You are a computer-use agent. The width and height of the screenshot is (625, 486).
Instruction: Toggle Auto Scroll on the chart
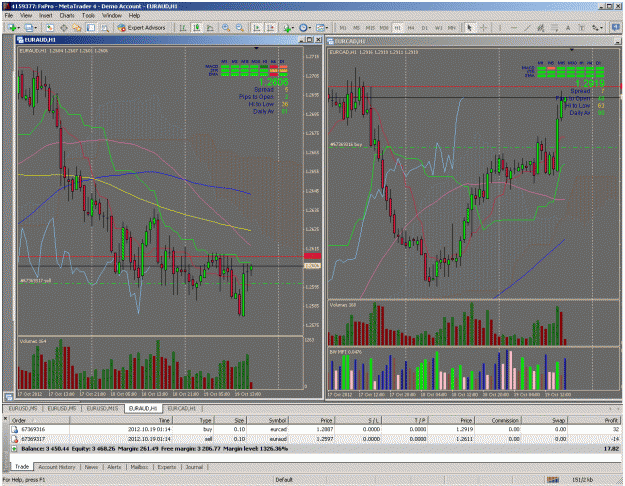point(257,28)
